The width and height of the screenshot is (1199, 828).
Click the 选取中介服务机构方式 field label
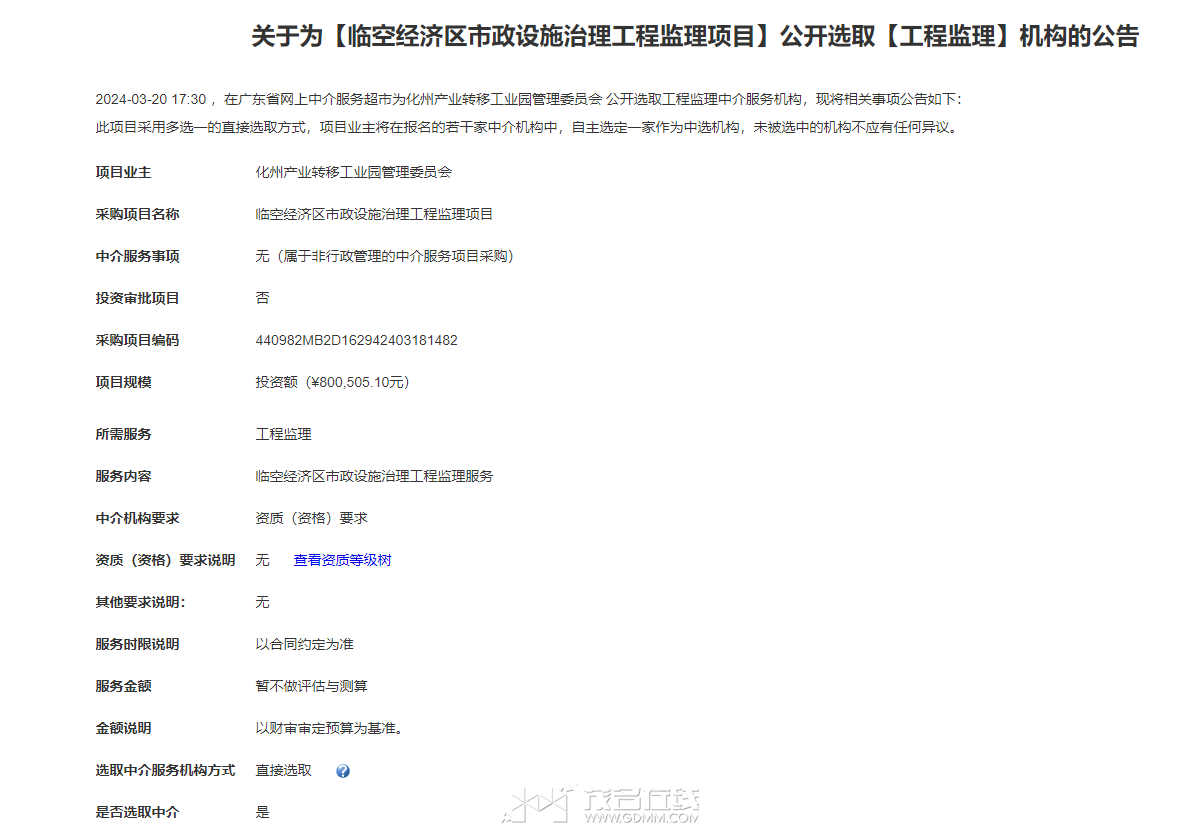[165, 771]
